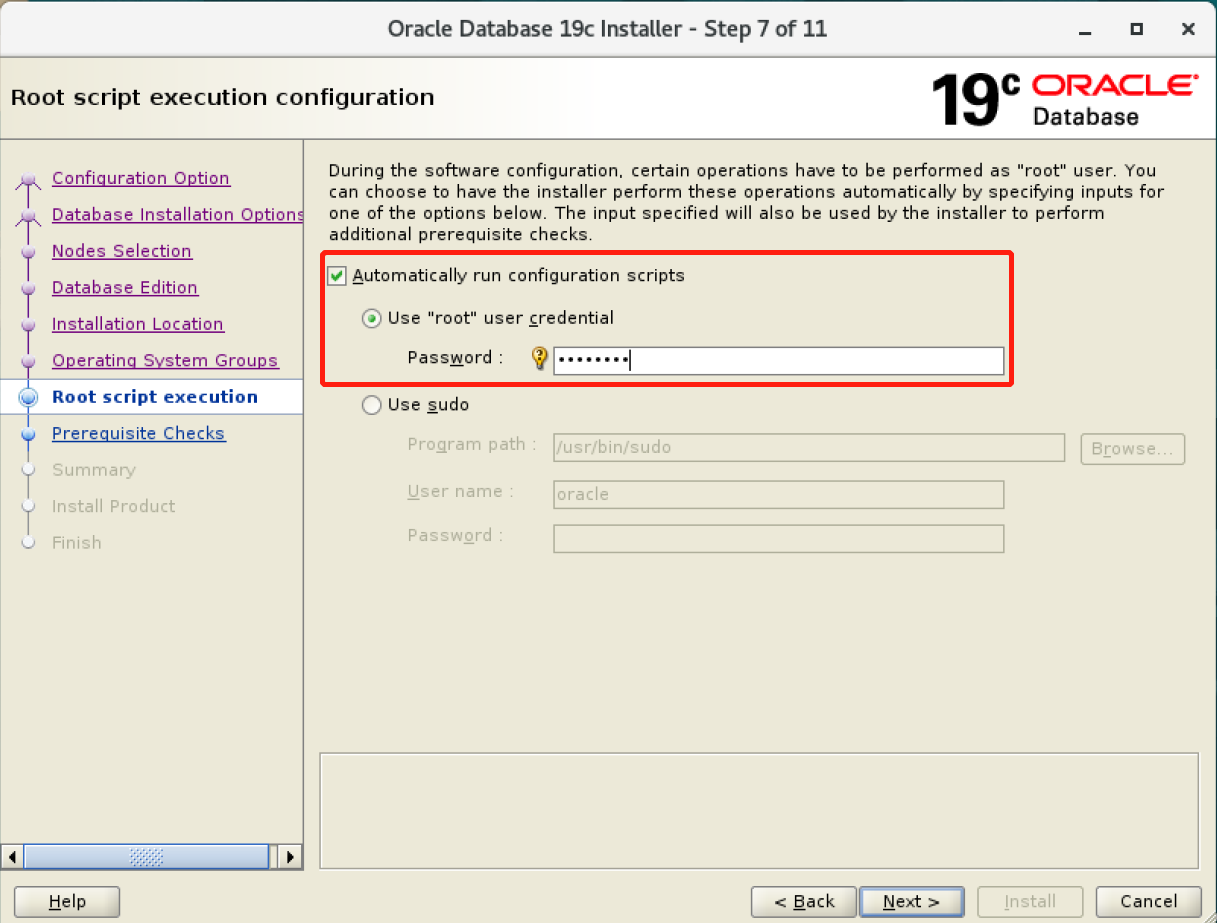Focus the root Password input field
The image size is (1217, 923).
tap(778, 360)
